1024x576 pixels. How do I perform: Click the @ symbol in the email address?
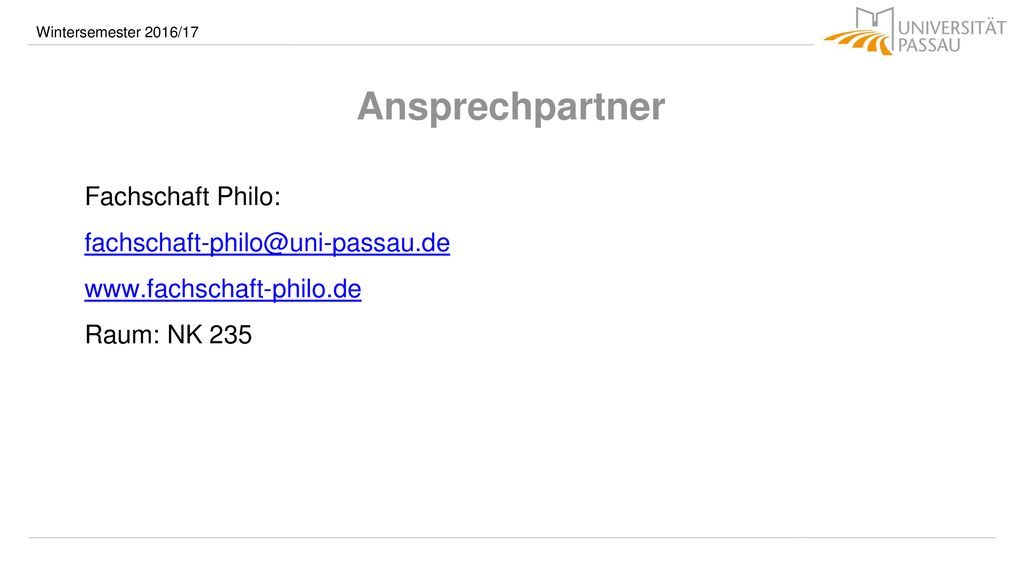[276, 244]
